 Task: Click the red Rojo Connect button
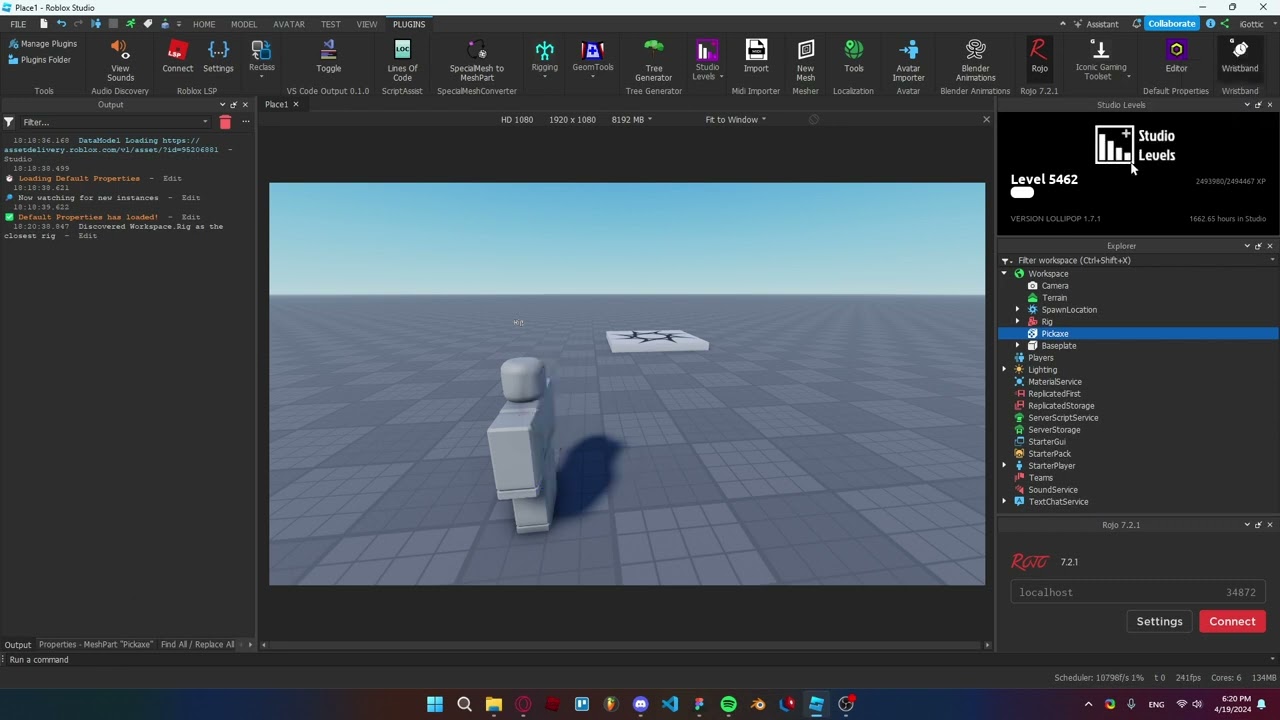(x=1232, y=622)
